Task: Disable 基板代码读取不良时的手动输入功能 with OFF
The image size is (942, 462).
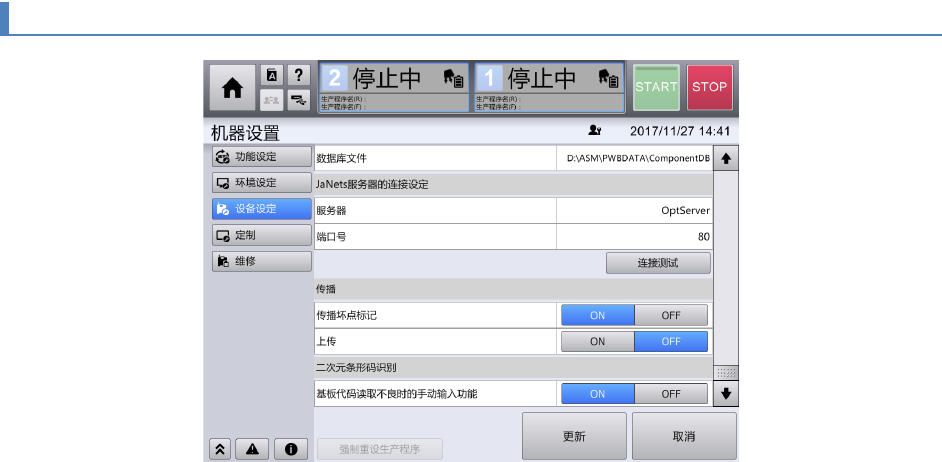Action: [x=671, y=394]
